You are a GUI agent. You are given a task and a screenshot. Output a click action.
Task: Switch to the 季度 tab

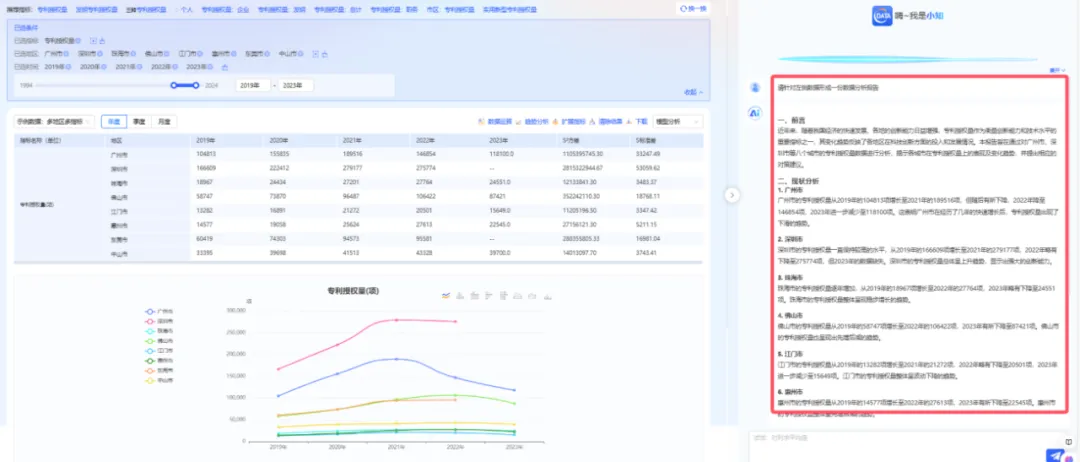(x=140, y=122)
